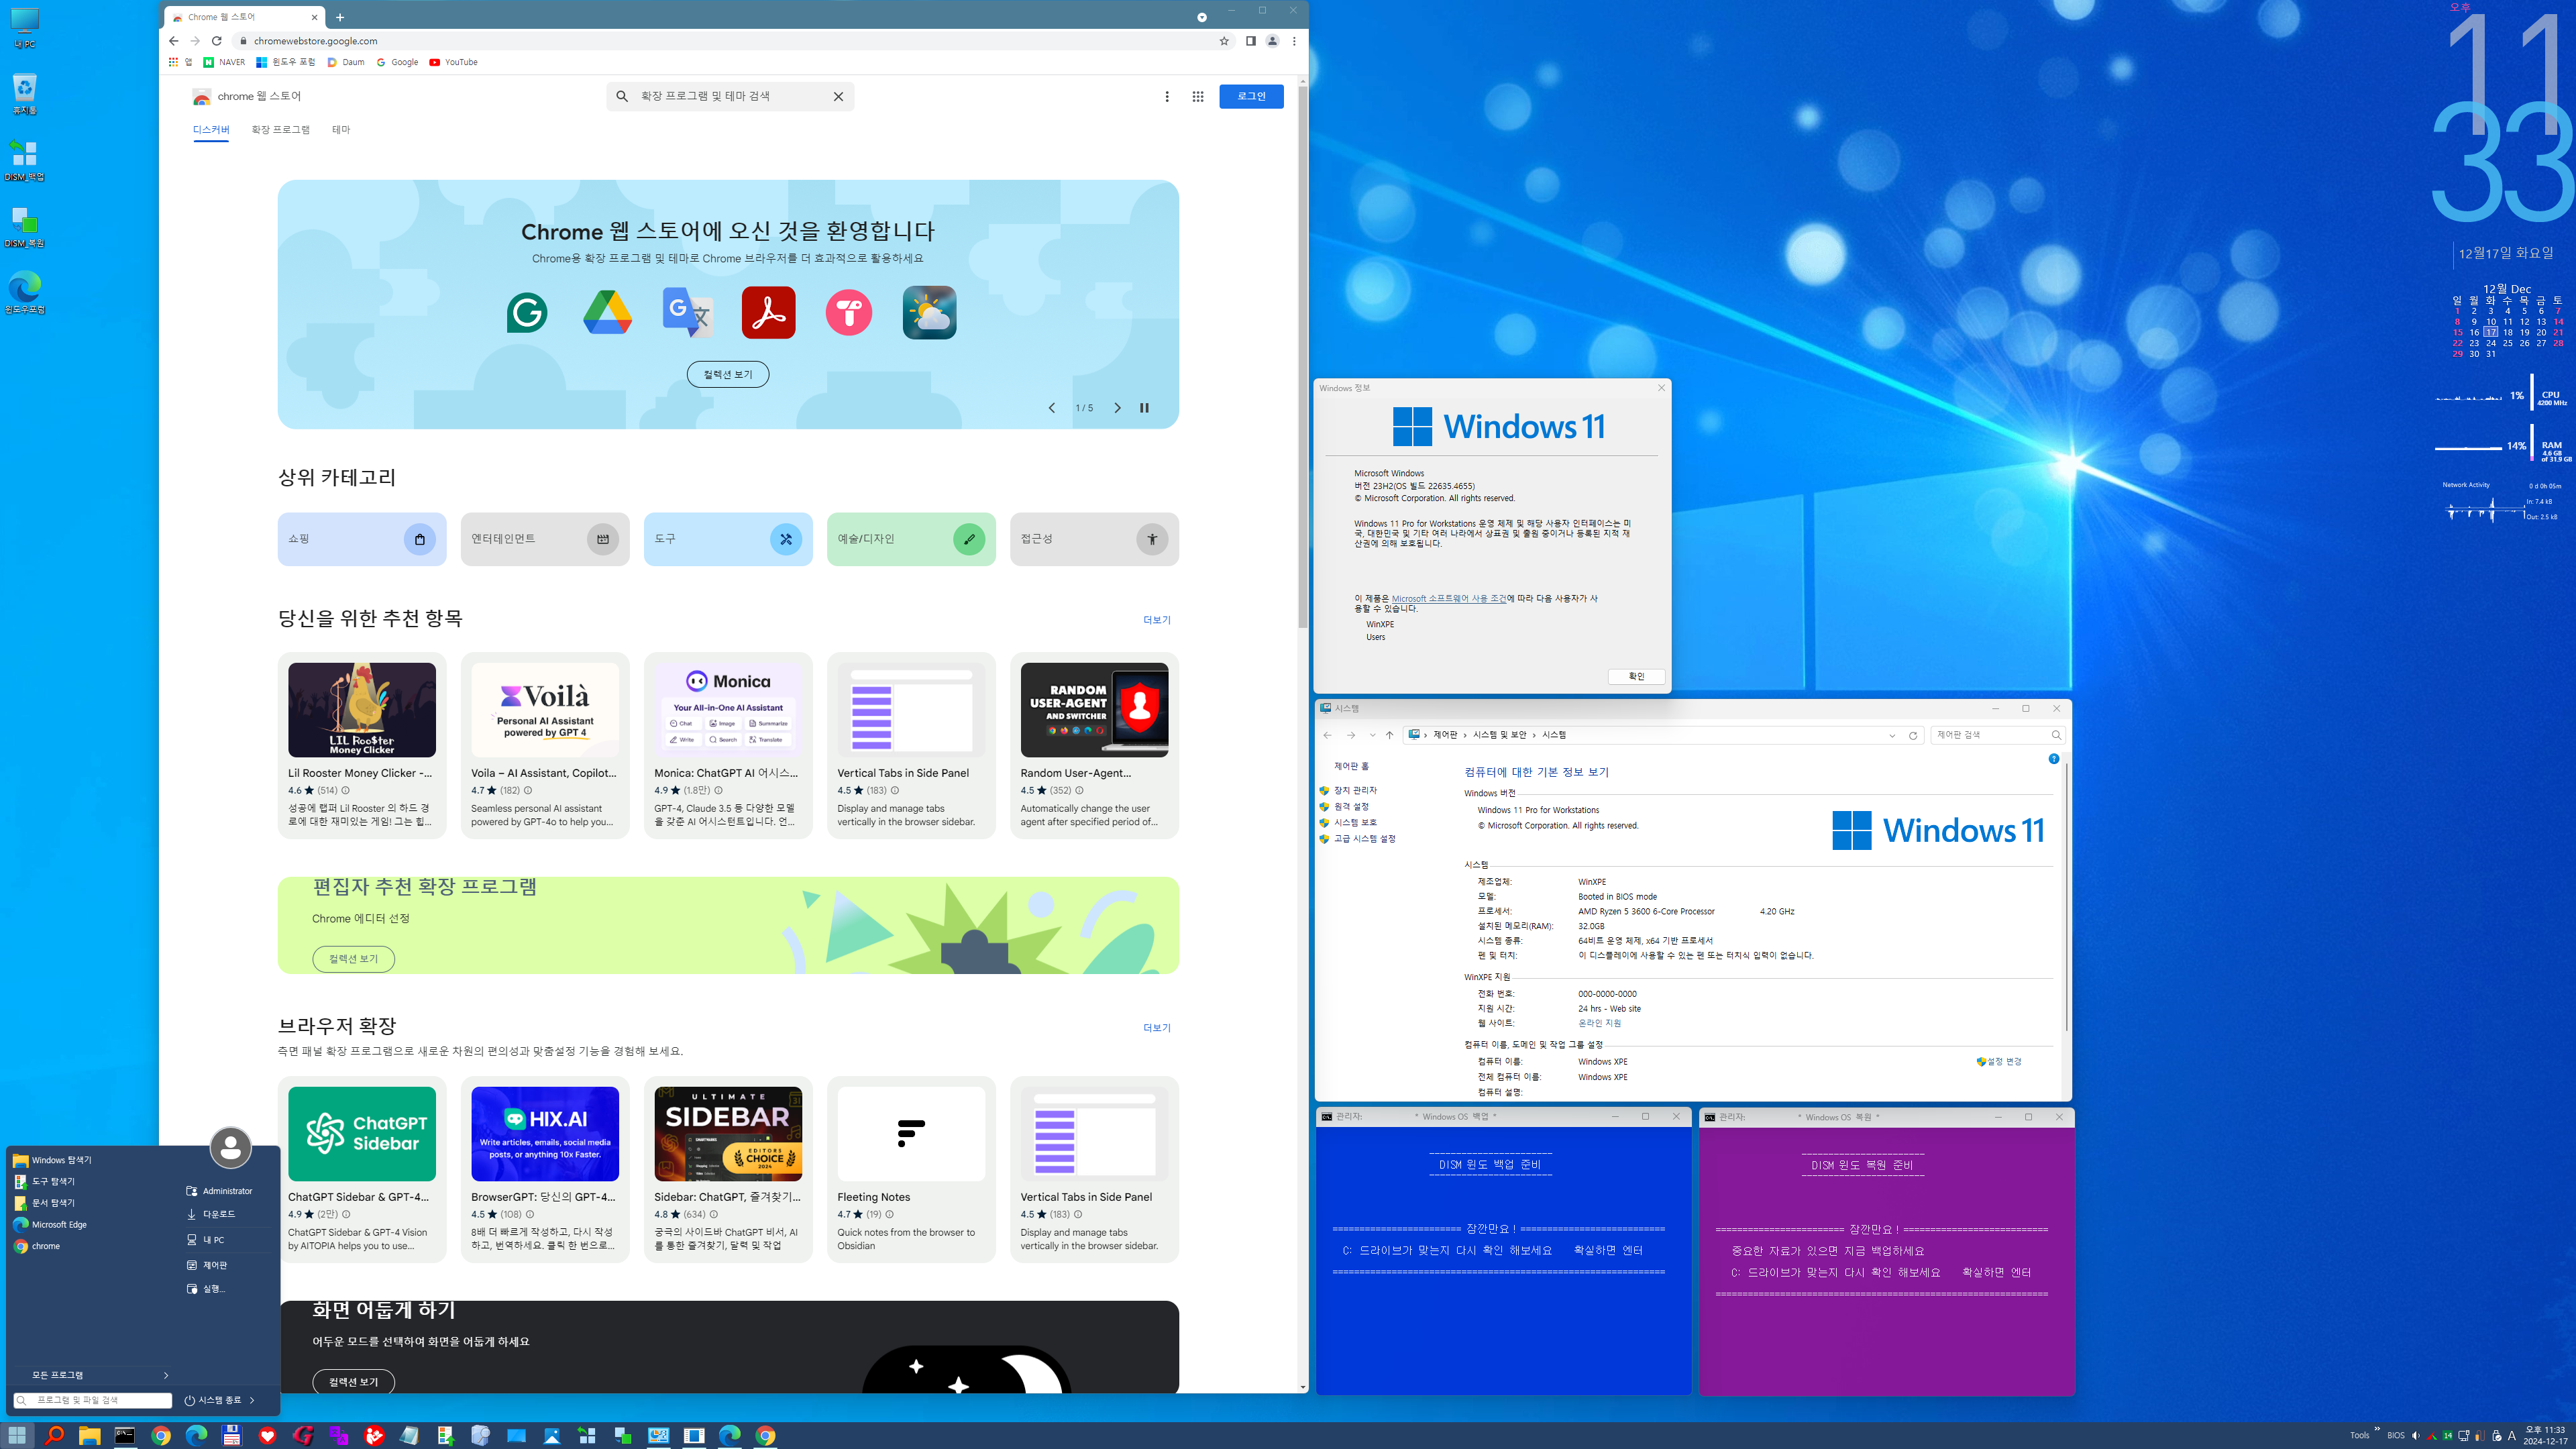
Task: Open the 온라인 지원 website link
Action: tap(1599, 1023)
